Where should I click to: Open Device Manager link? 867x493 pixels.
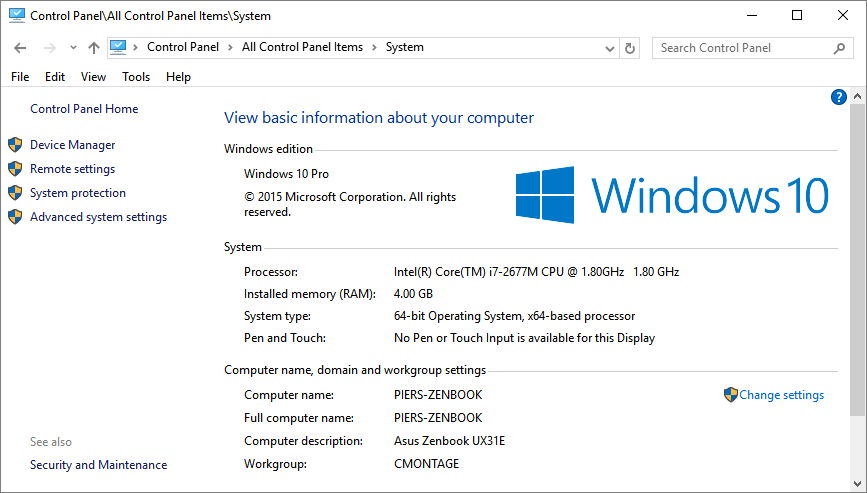72,145
